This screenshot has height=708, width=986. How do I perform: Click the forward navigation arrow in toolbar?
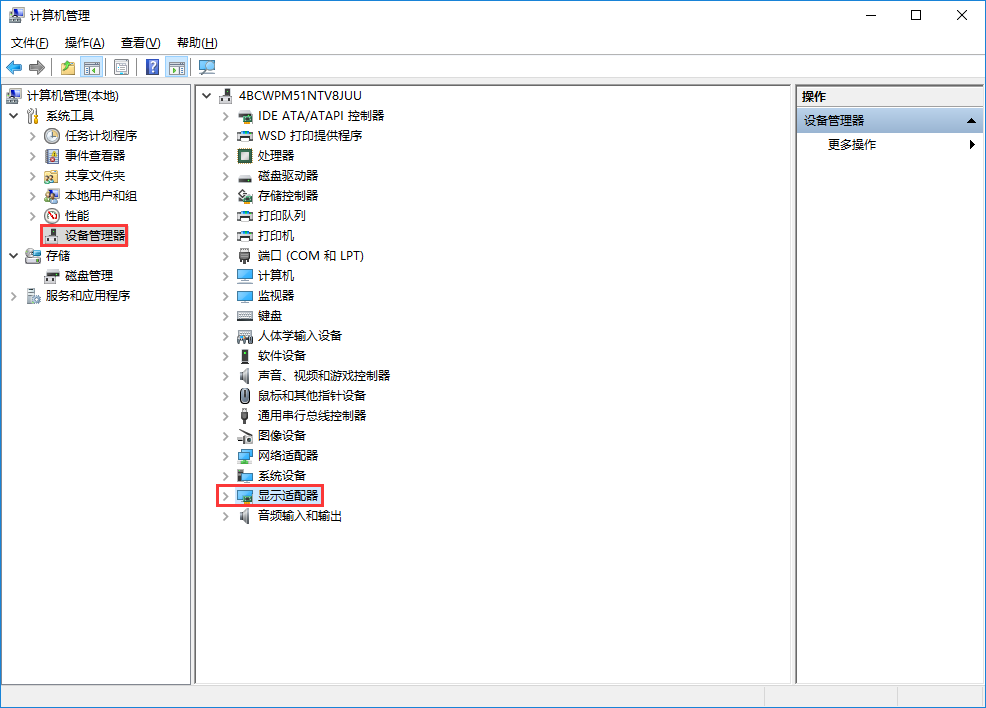click(x=37, y=67)
